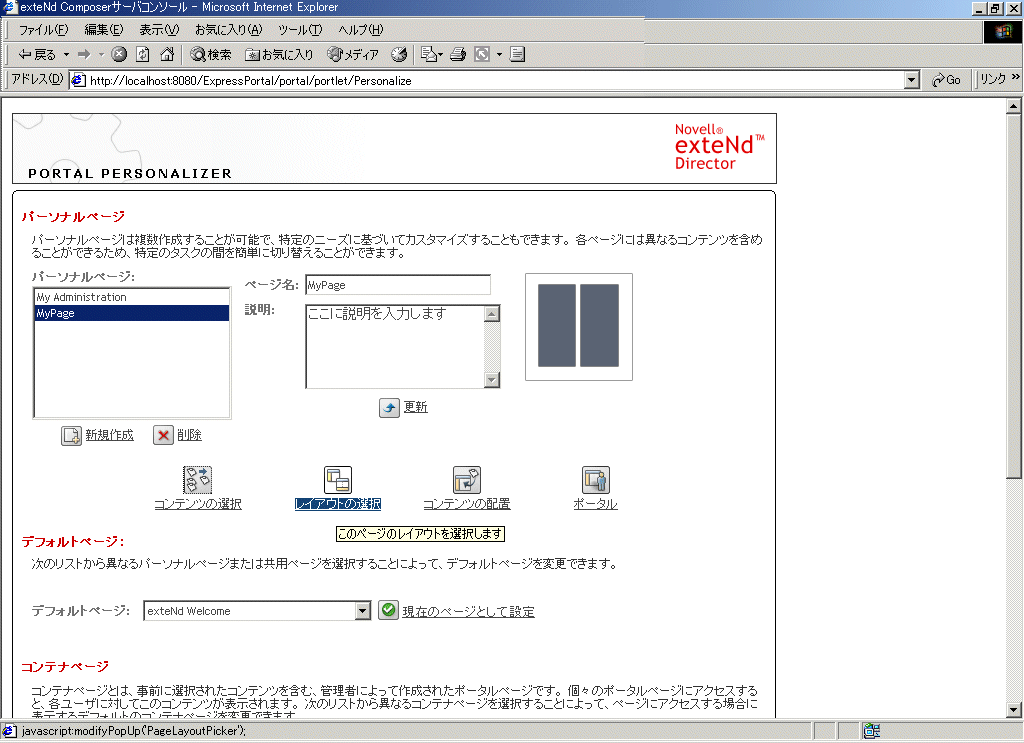Screen dimensions: 1024x743
Task: Click description box scroll down arrow
Action: click(x=492, y=379)
